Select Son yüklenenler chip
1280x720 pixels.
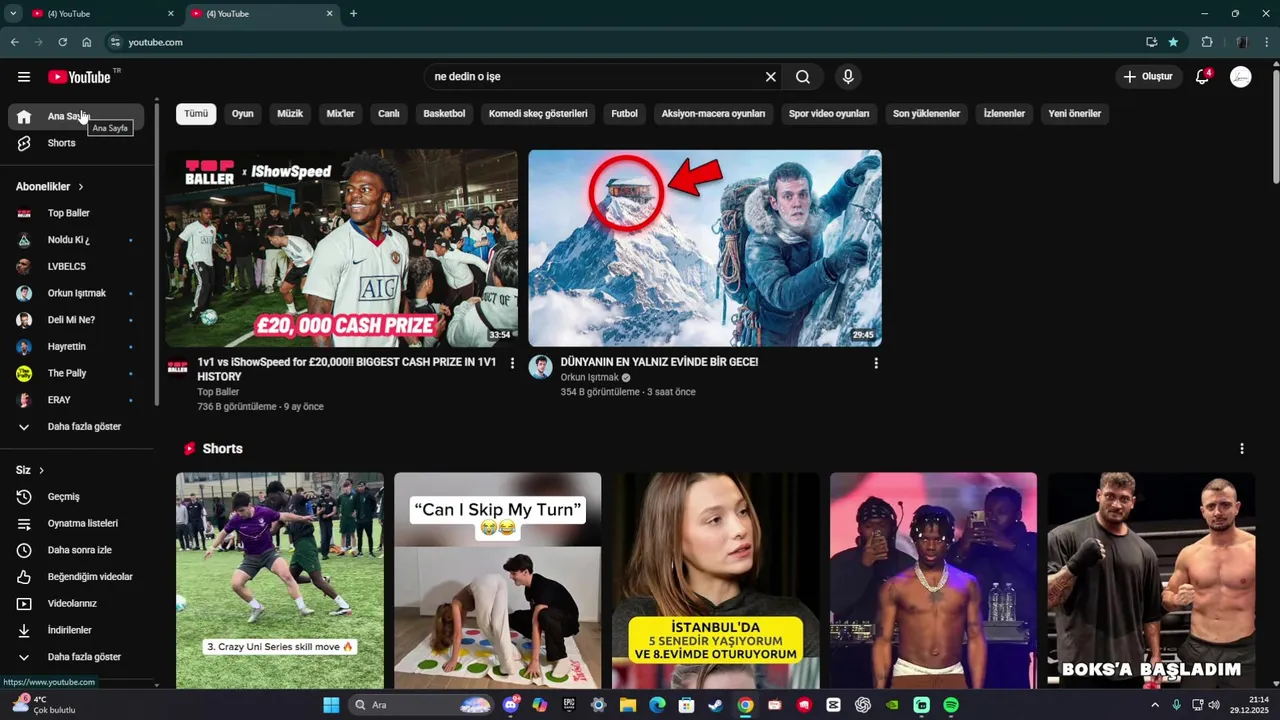point(926,114)
